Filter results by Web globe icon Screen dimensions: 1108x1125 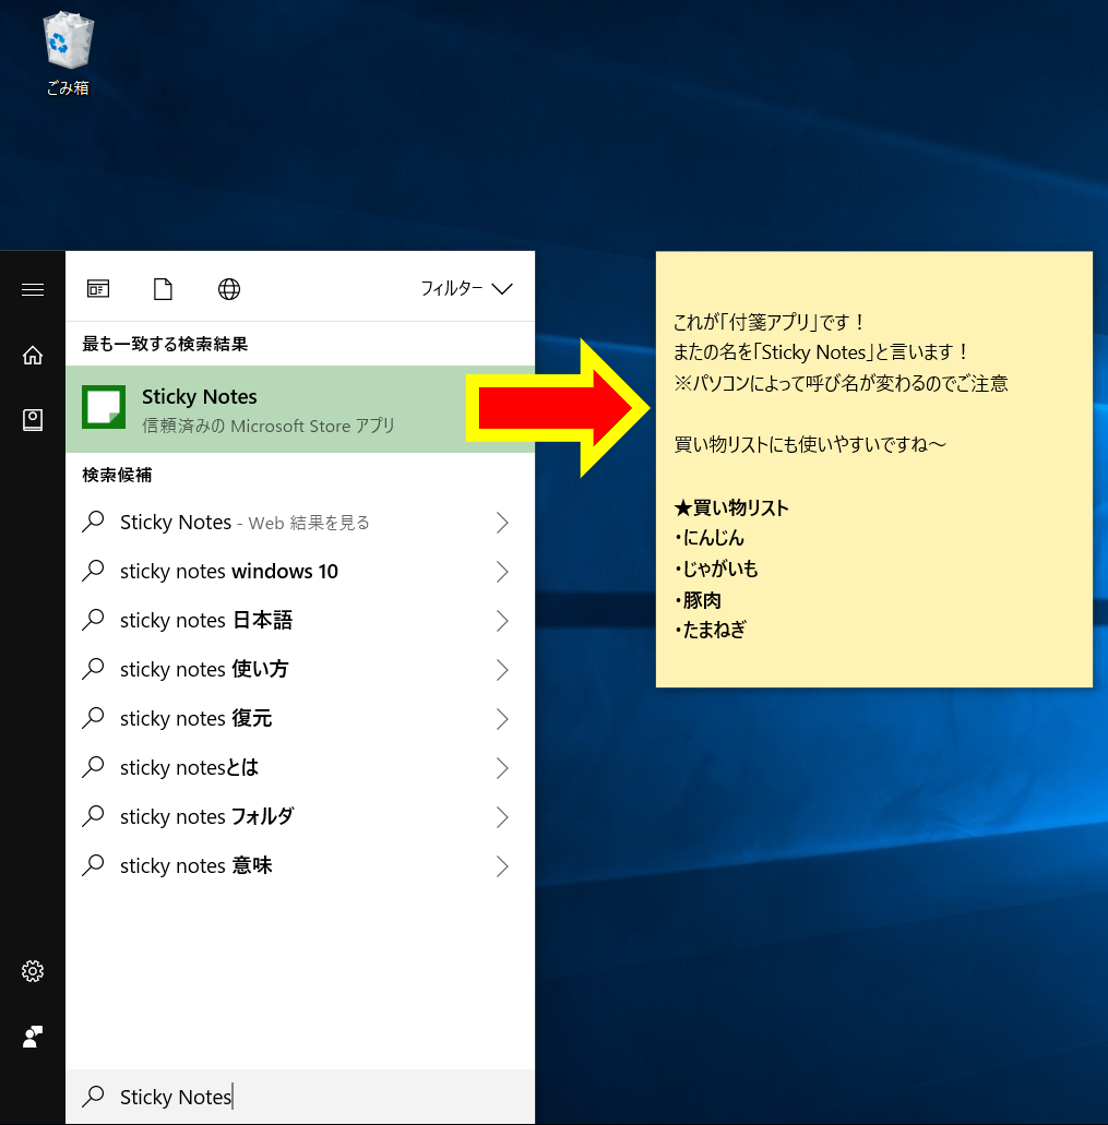click(229, 289)
